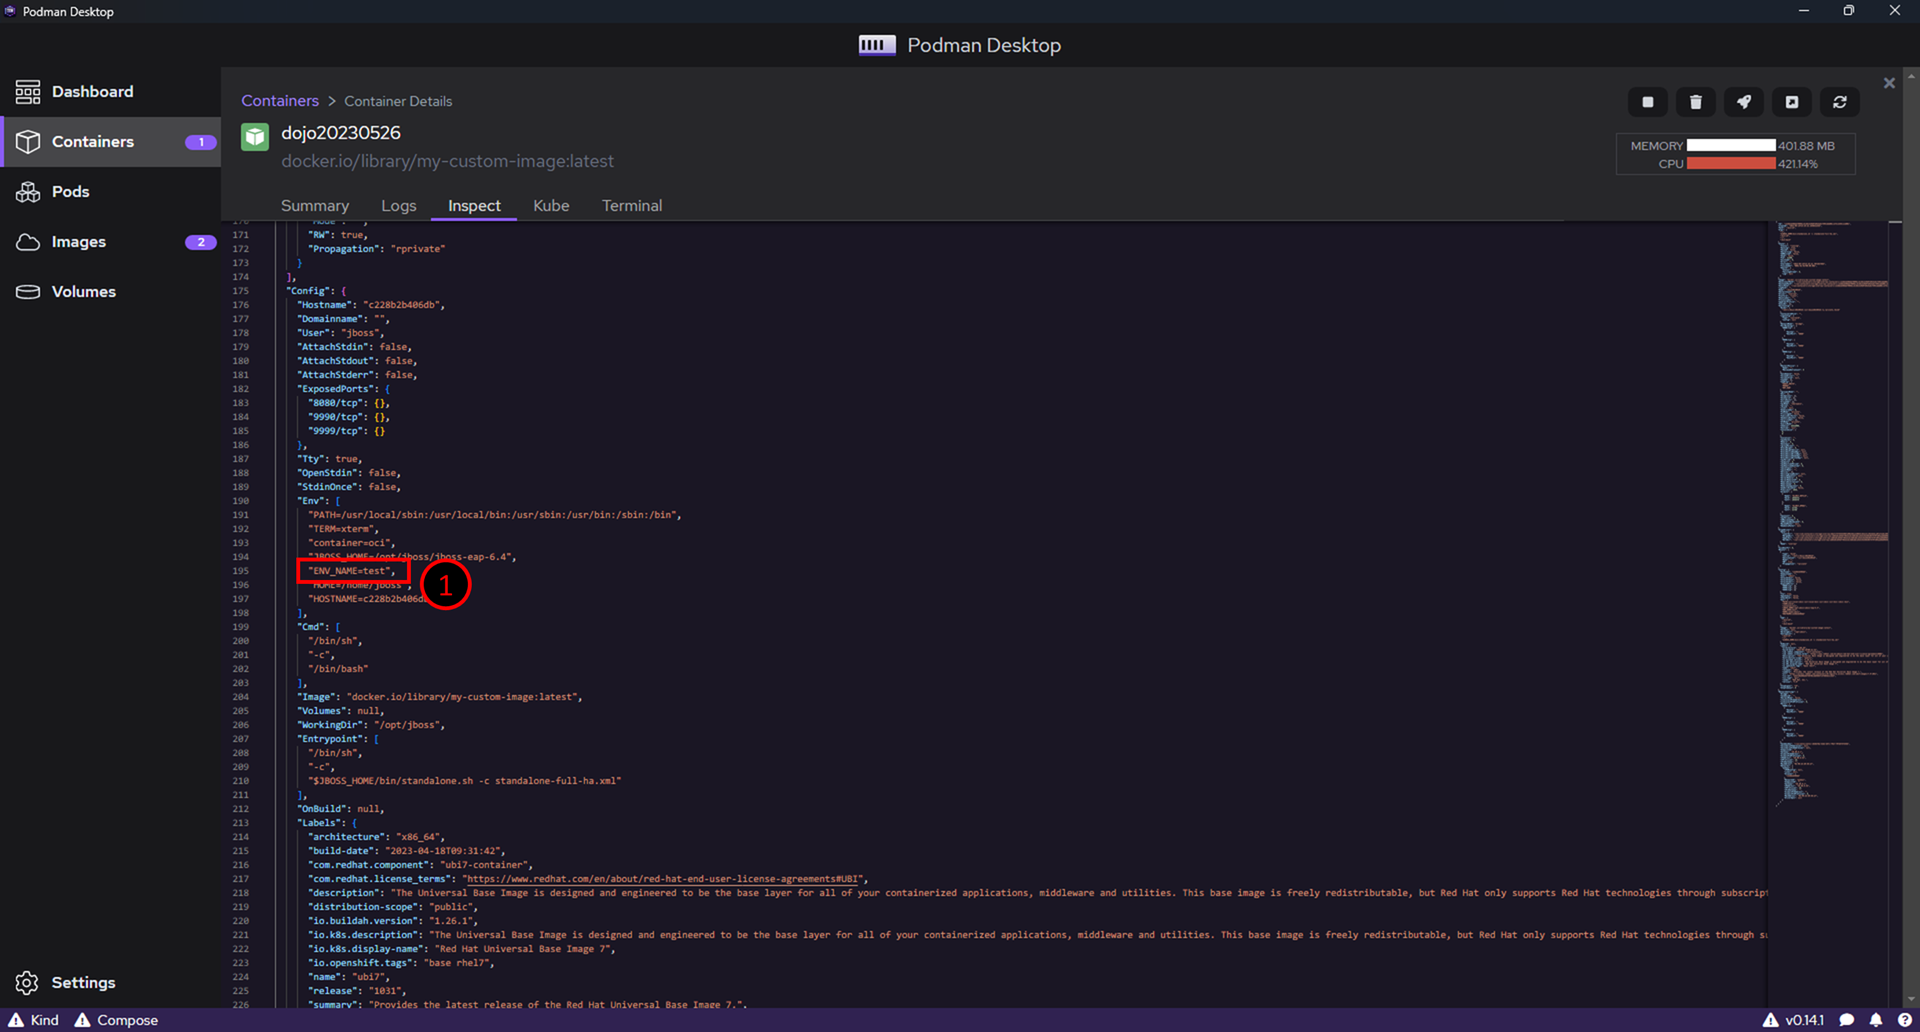Switch to the Kube tab

[x=551, y=206]
